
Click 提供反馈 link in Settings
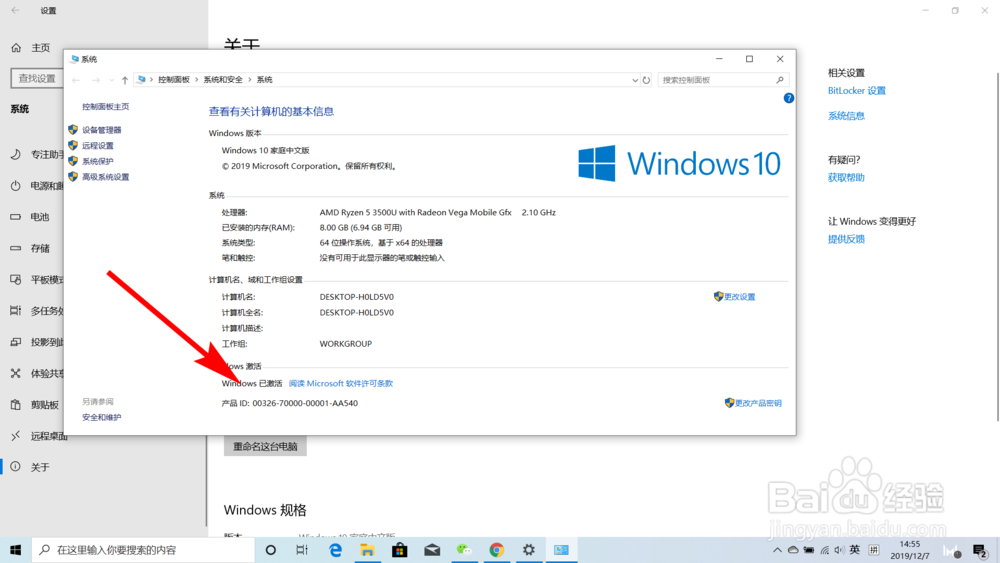point(846,239)
